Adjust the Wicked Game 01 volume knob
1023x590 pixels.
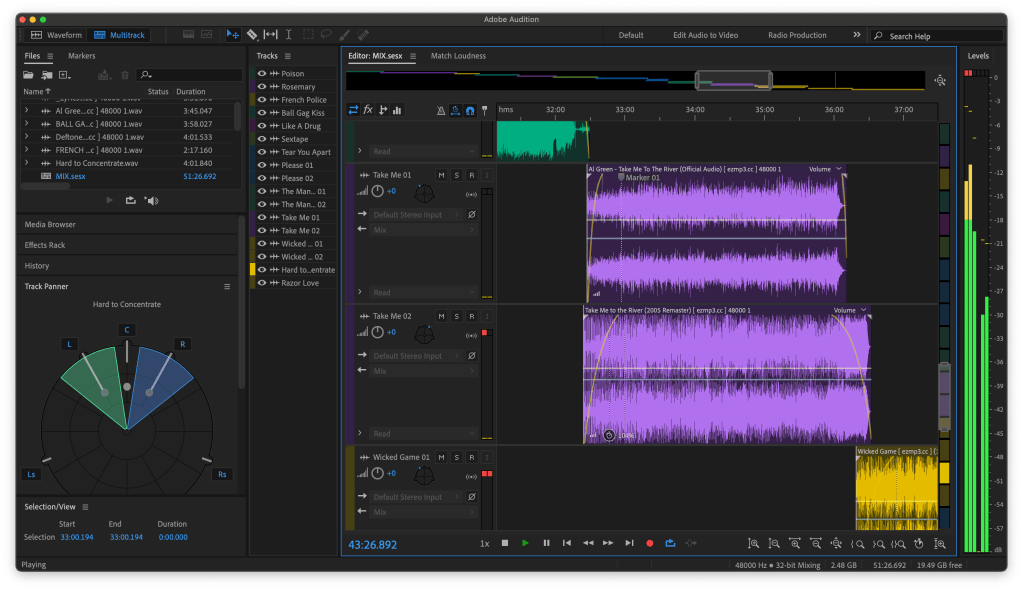[376, 473]
